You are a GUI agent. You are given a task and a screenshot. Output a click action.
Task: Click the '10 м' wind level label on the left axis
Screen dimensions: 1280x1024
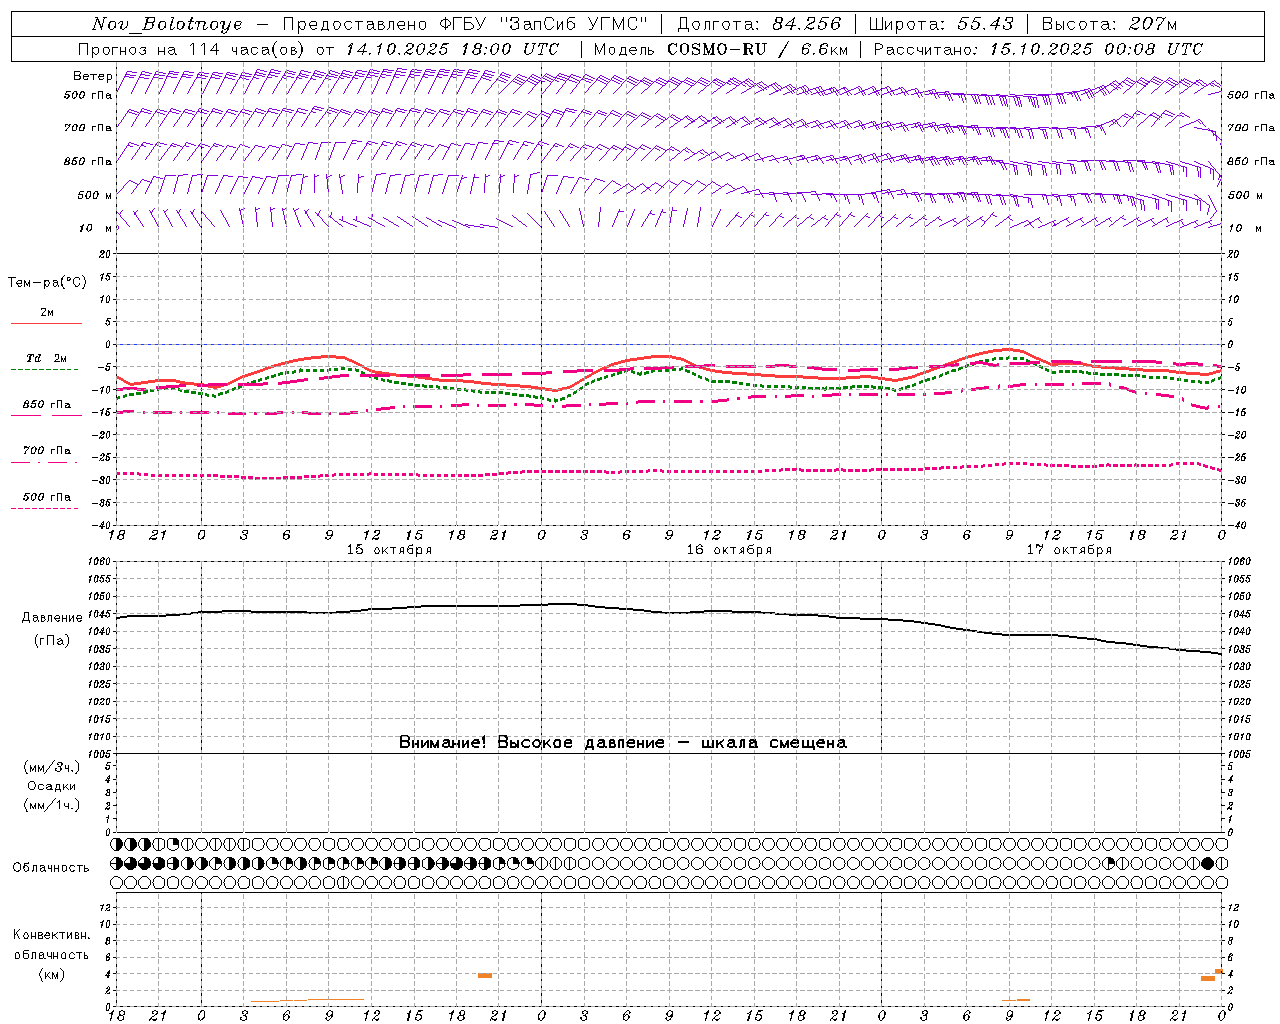pyautogui.click(x=94, y=228)
